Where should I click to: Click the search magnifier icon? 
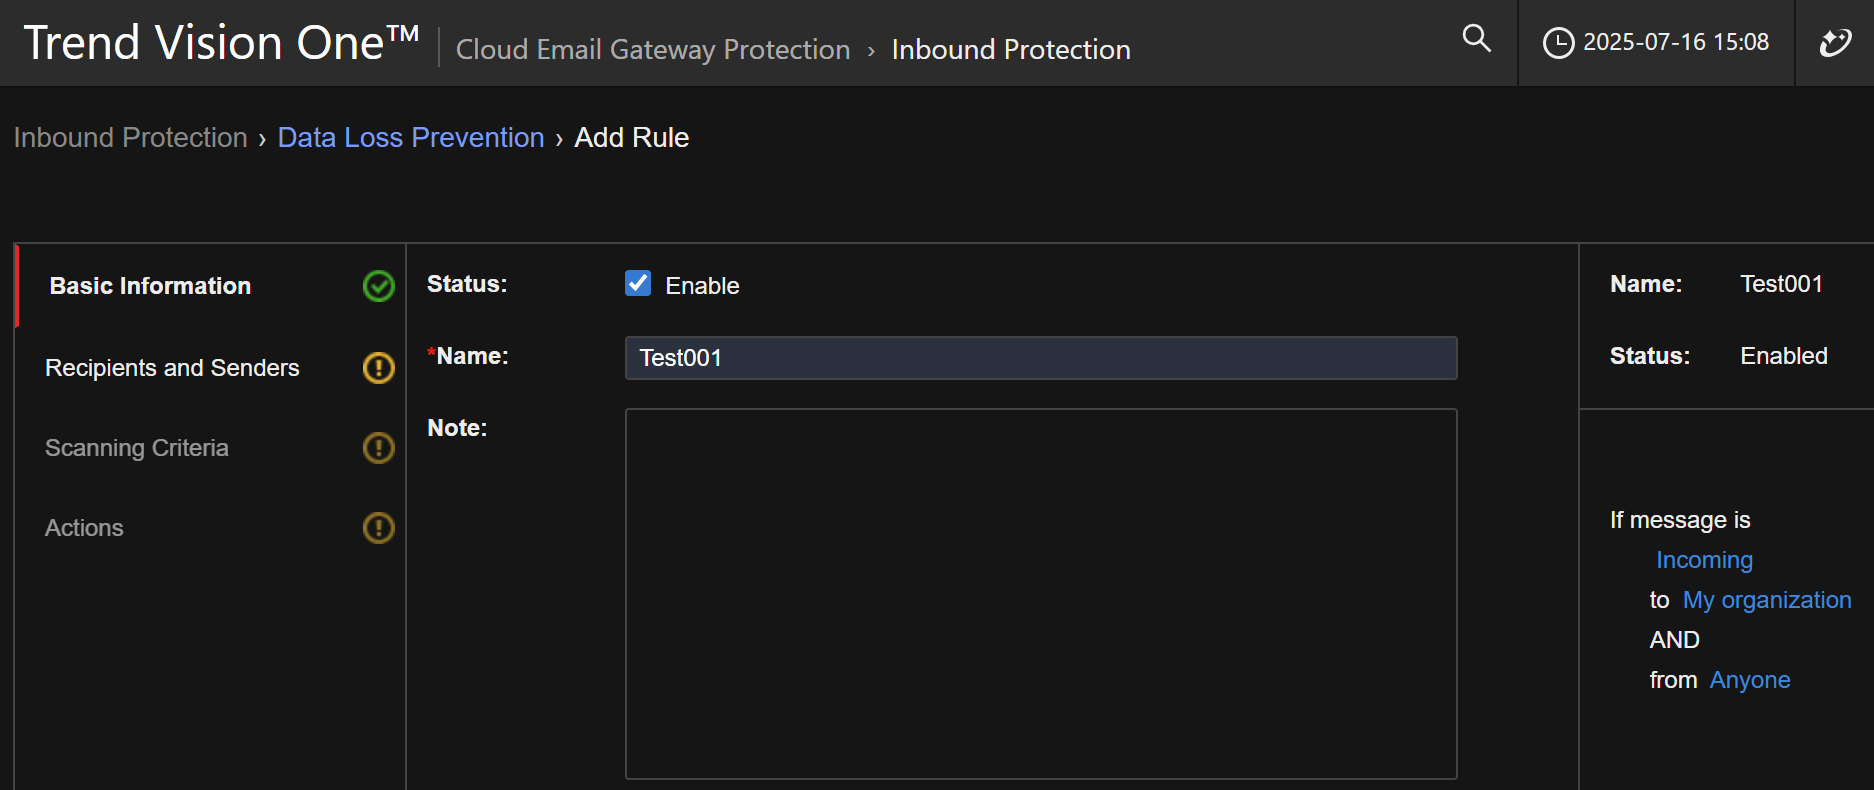(x=1476, y=39)
